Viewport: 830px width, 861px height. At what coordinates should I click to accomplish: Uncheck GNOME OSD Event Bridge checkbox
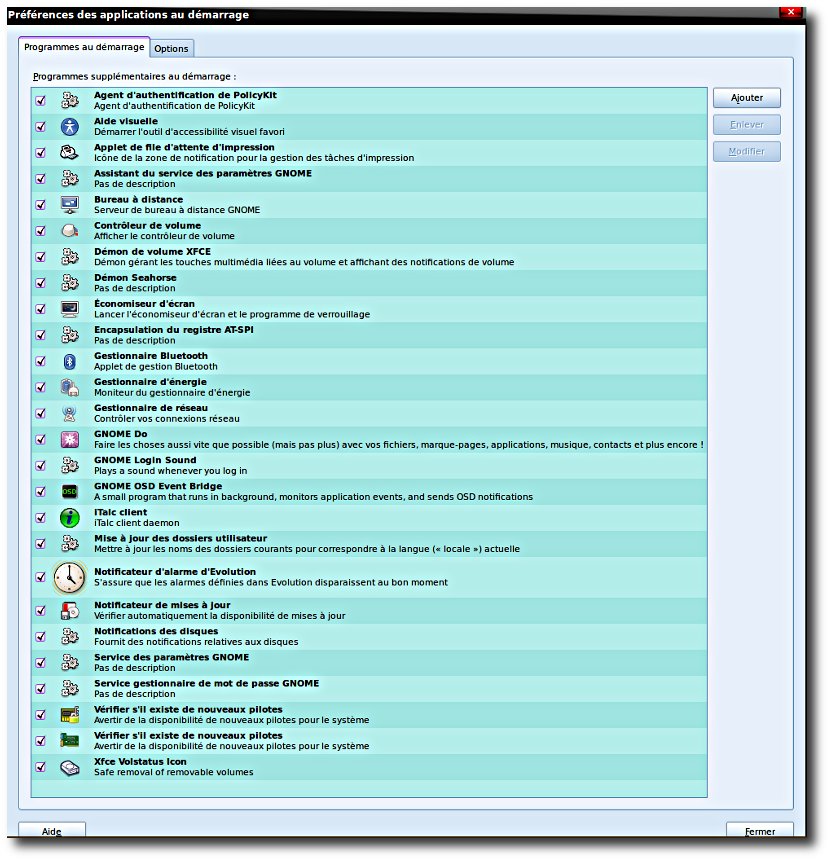click(41, 491)
